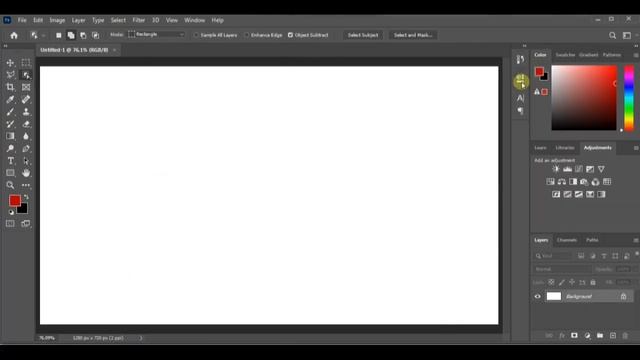
Task: Choose Subtract from selection mode
Action: [83, 36]
